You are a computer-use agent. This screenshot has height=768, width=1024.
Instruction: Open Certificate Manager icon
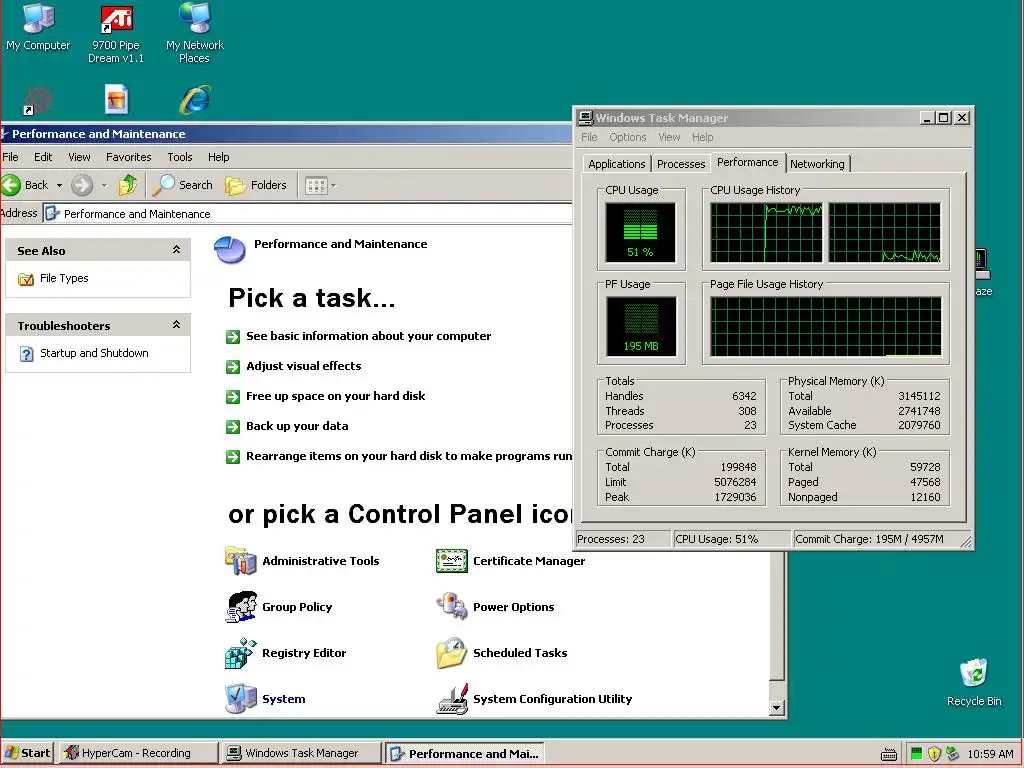pyautogui.click(x=511, y=561)
